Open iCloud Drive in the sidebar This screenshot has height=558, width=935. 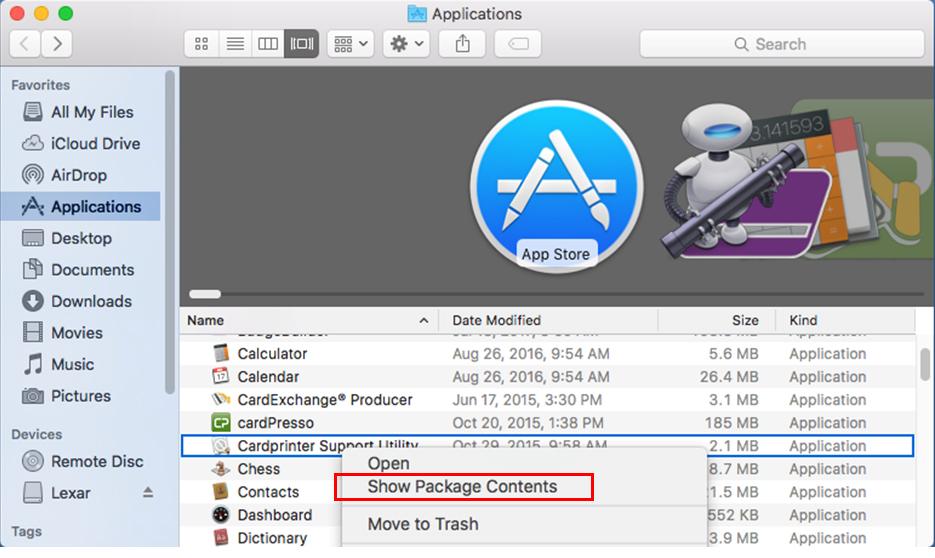pos(95,143)
